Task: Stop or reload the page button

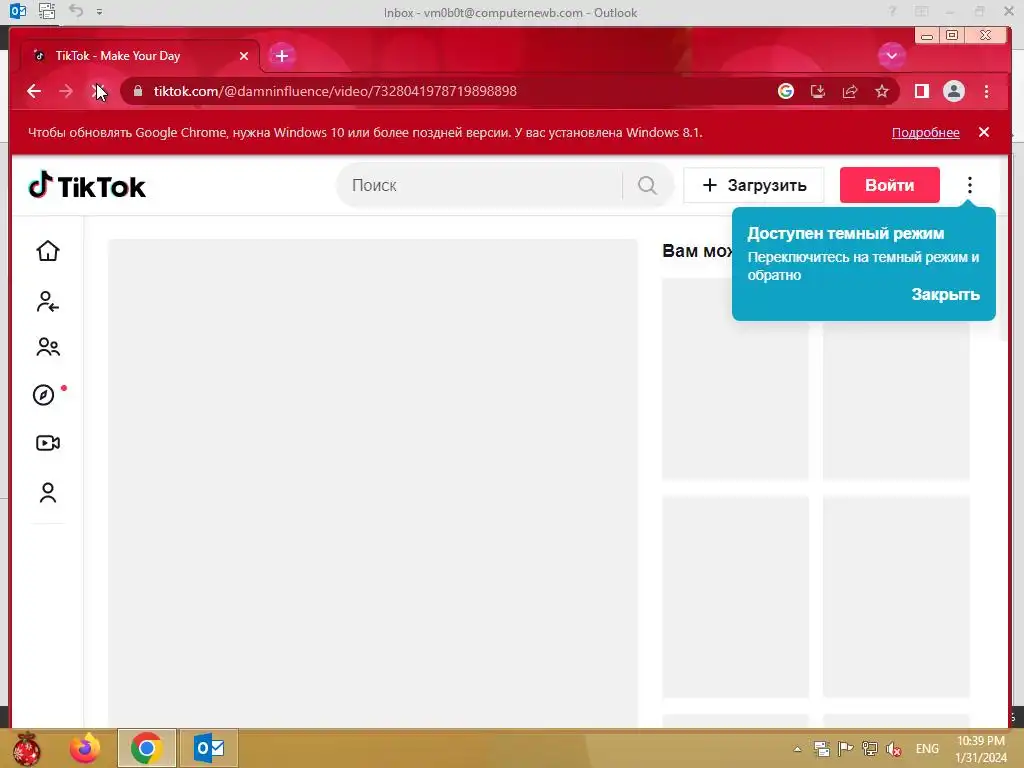Action: point(98,91)
